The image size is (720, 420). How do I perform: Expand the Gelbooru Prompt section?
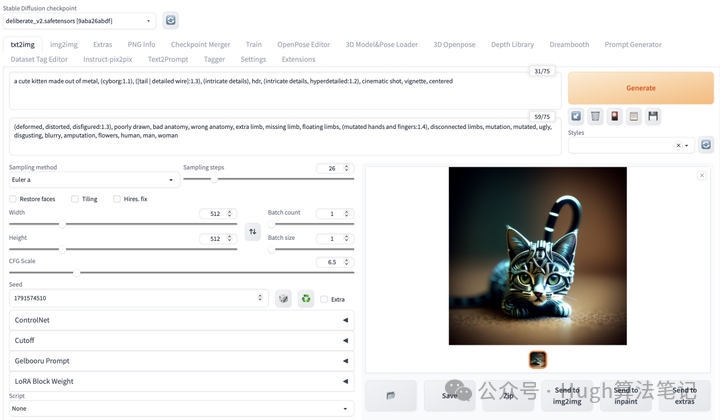pos(181,361)
